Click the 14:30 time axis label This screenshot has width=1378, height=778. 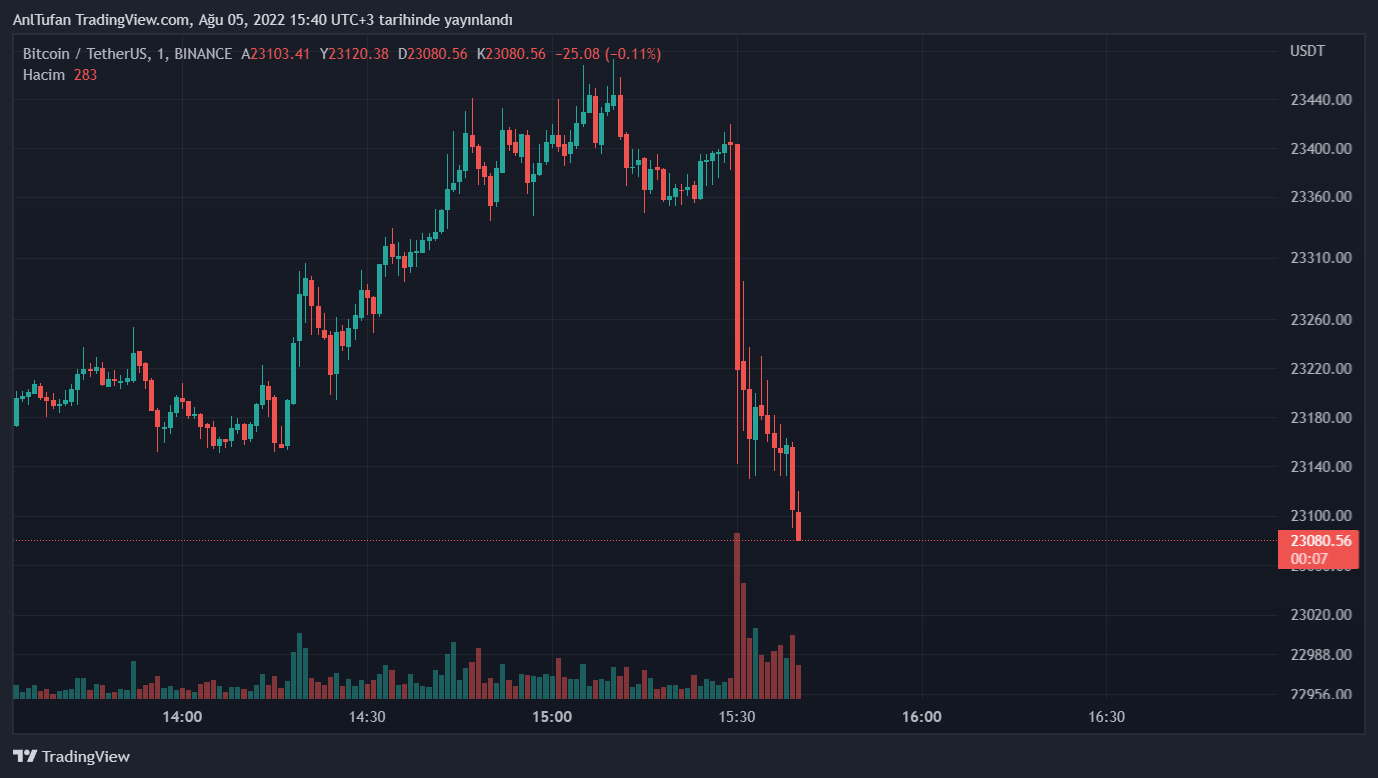pyautogui.click(x=367, y=717)
